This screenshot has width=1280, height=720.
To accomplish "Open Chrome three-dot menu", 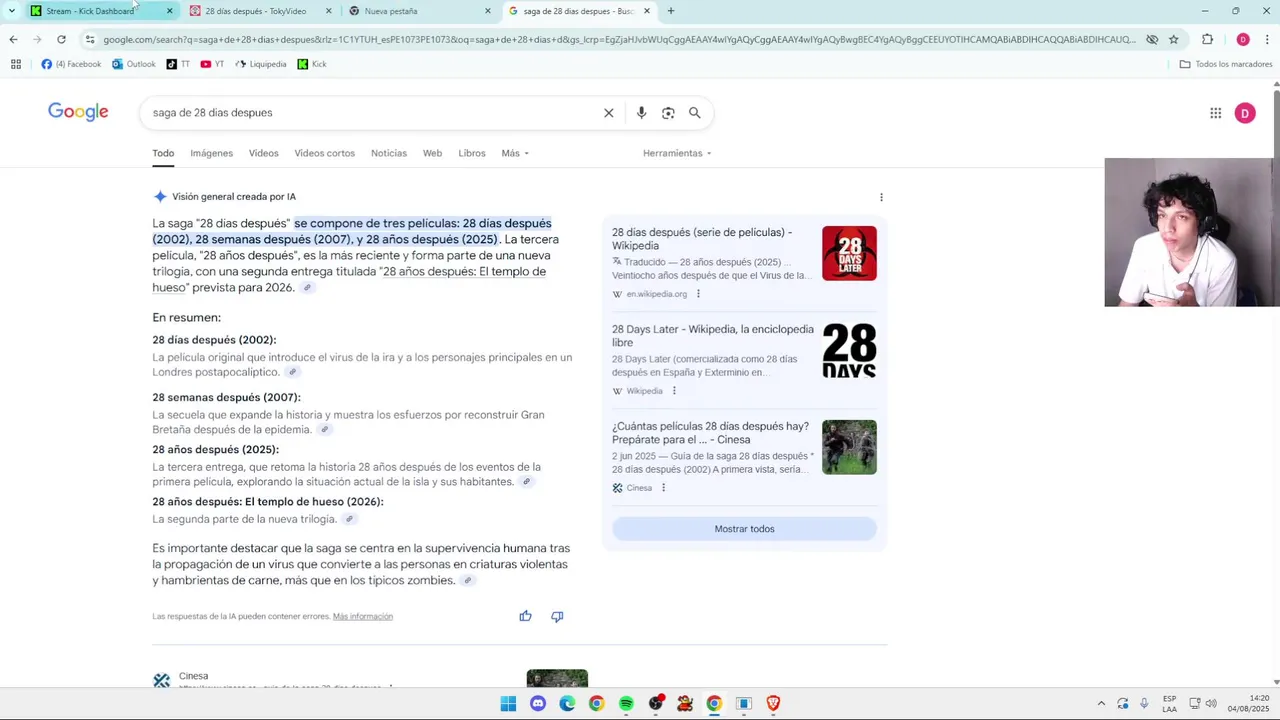I will 1268,39.
